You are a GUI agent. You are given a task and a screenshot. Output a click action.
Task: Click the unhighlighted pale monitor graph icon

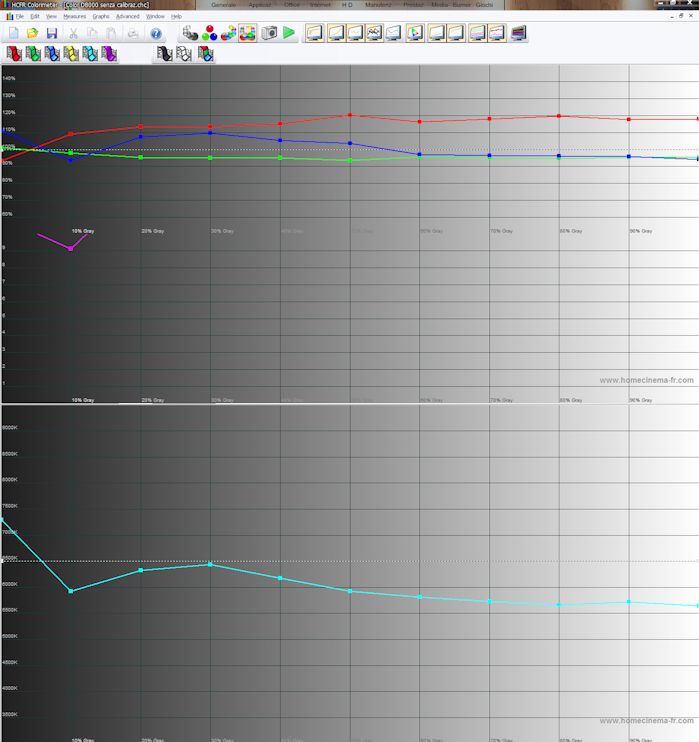[x=393, y=33]
